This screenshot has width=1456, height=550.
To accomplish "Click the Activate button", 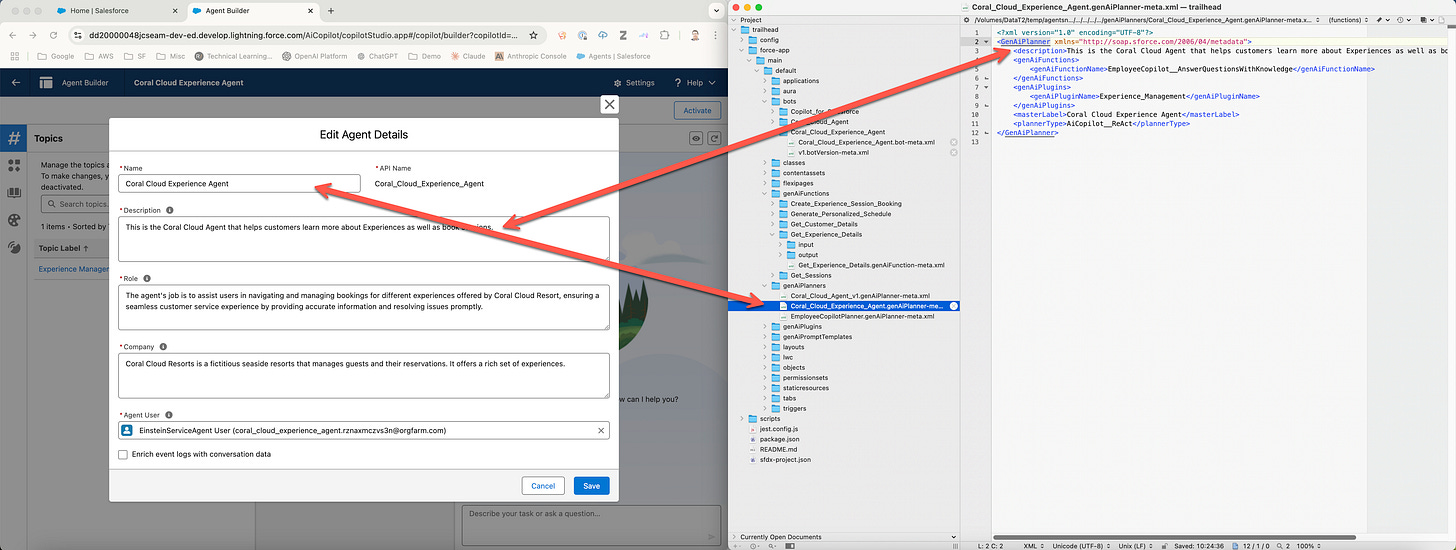I will point(697,111).
